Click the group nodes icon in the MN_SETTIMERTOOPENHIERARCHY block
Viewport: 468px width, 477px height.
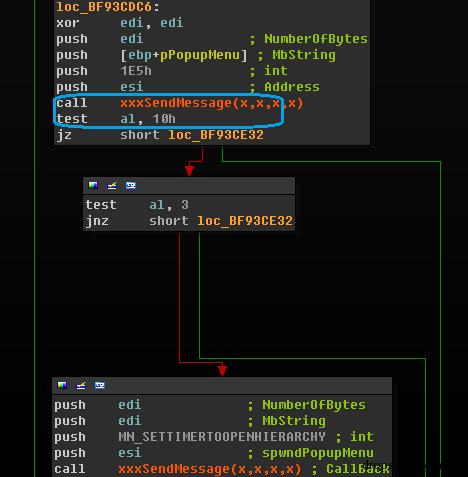(99, 385)
